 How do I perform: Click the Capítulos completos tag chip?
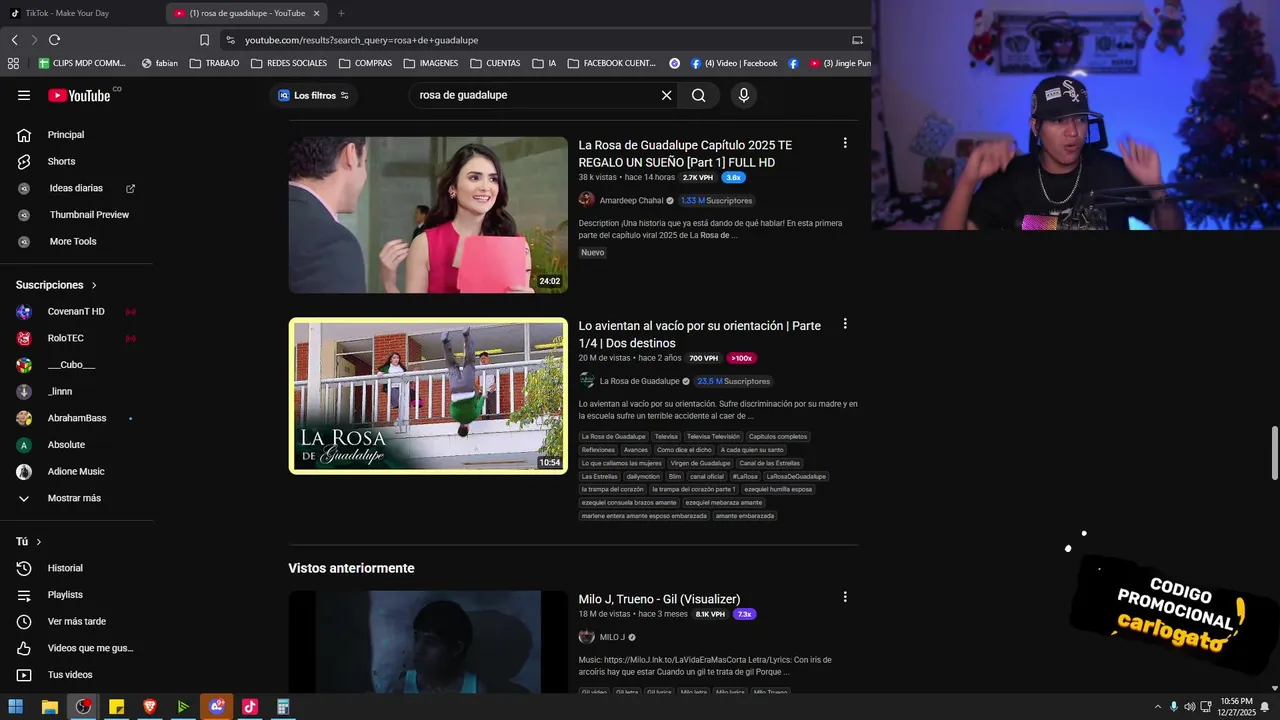point(778,437)
